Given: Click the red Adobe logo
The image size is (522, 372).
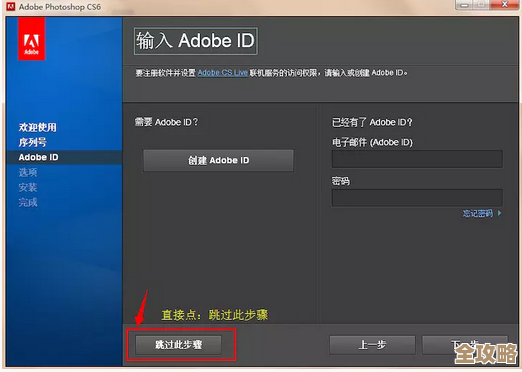Looking at the screenshot, I should tap(31, 39).
